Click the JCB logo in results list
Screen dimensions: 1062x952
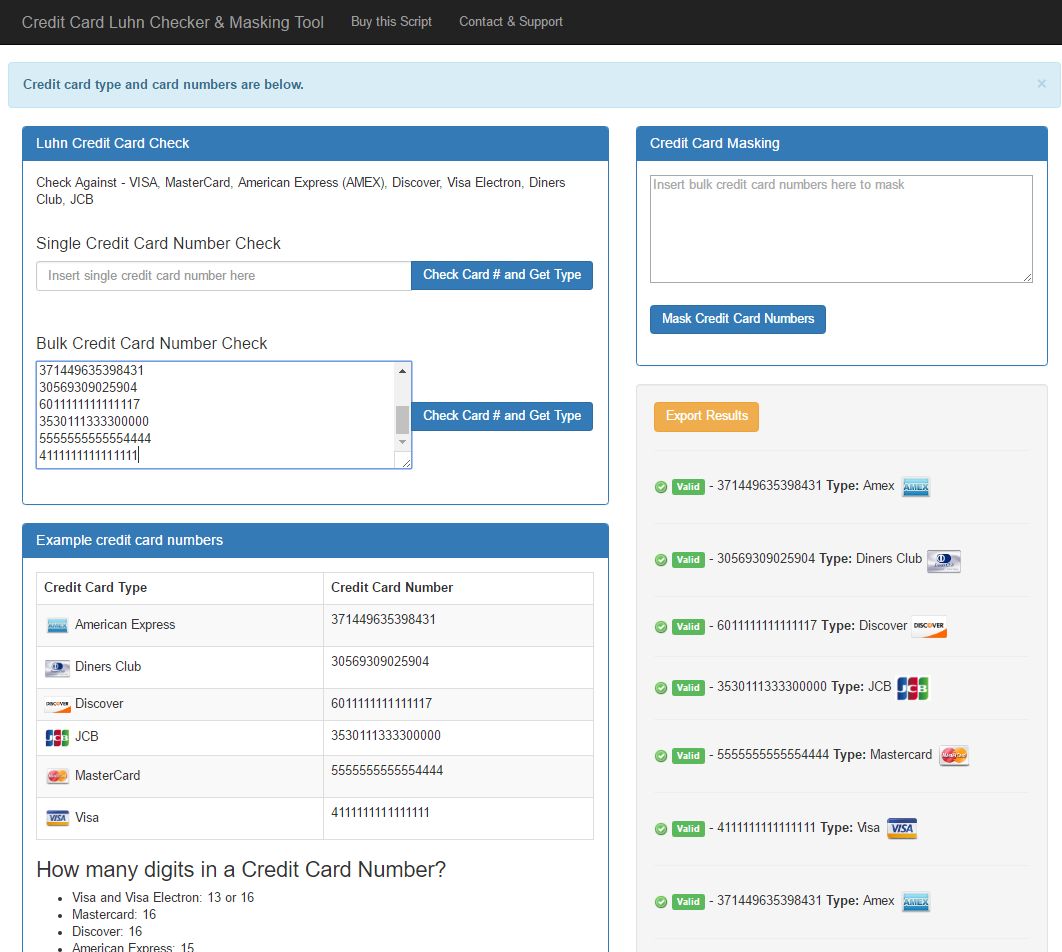point(912,688)
